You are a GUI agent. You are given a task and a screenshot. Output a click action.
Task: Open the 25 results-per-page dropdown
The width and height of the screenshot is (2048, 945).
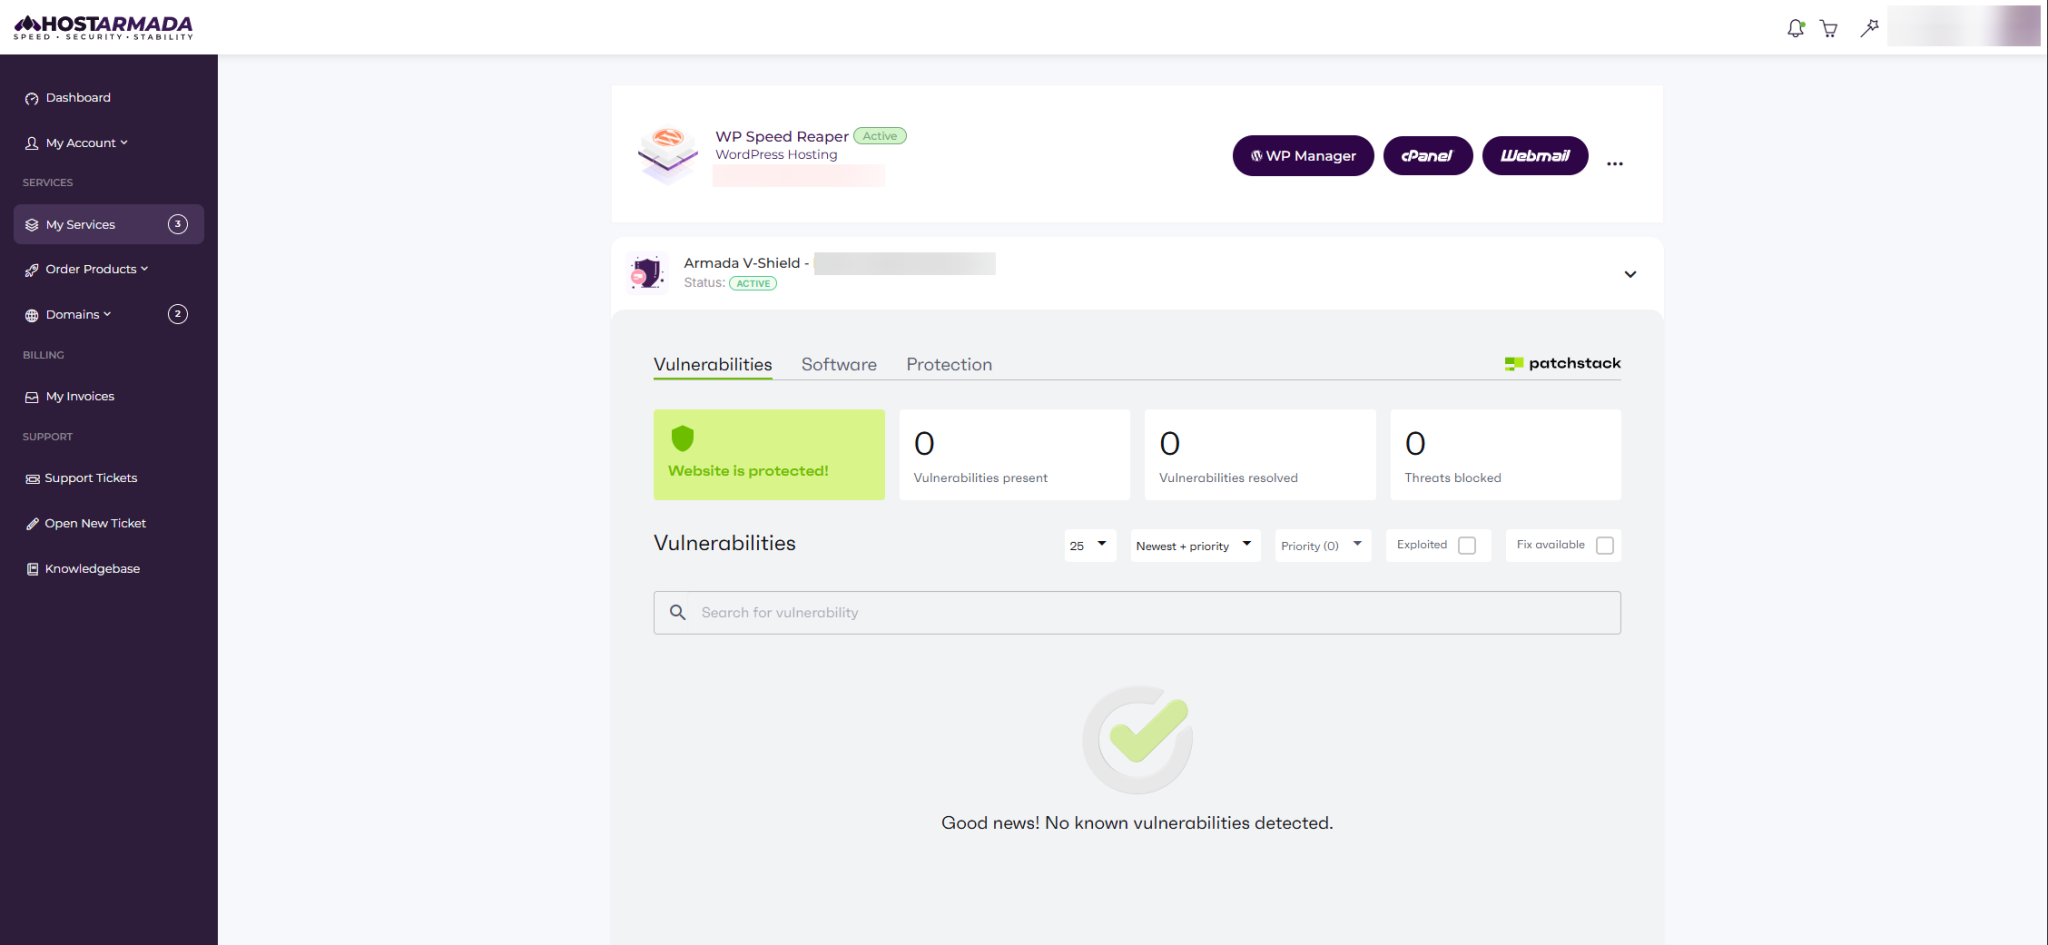click(1090, 546)
